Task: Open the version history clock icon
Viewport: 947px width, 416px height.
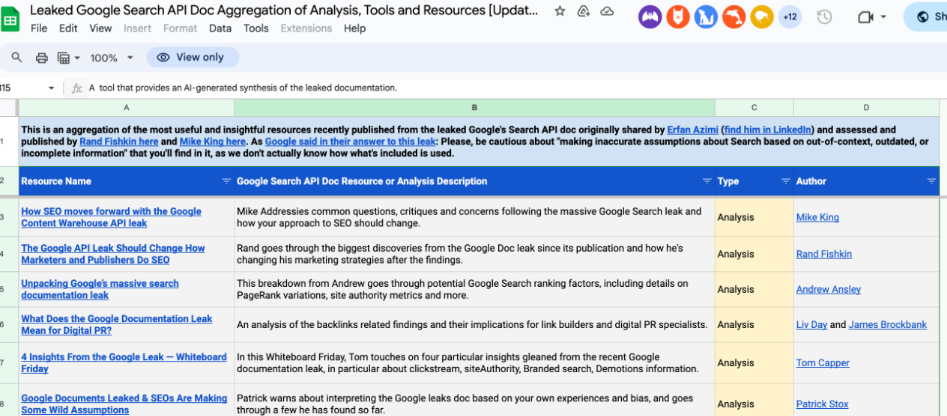Action: click(x=824, y=17)
